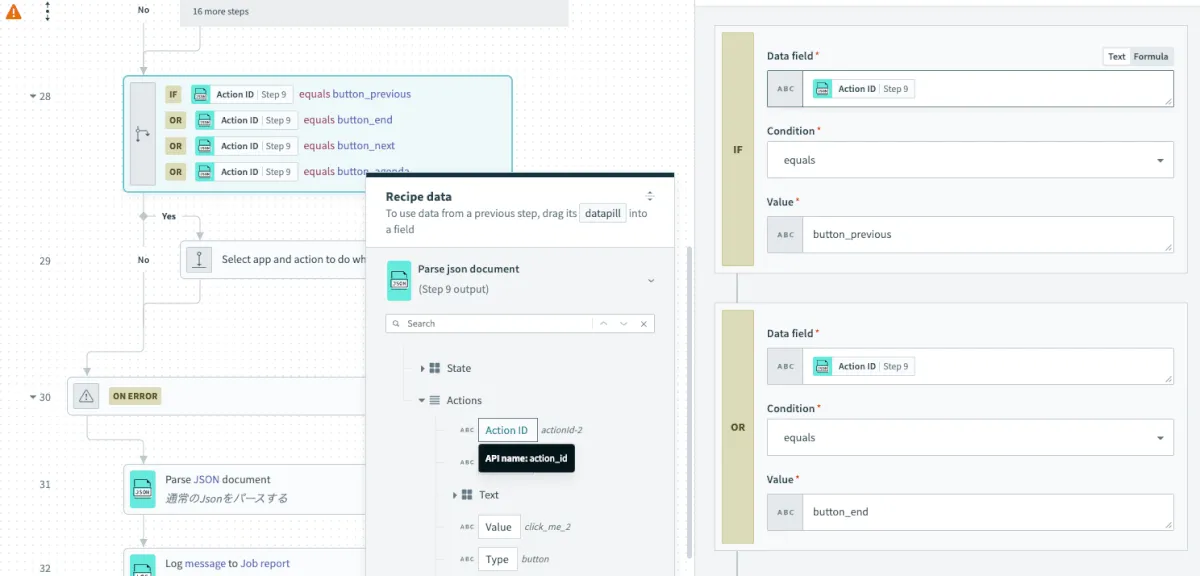Expand the State tree node
1200x576 pixels.
click(x=423, y=369)
